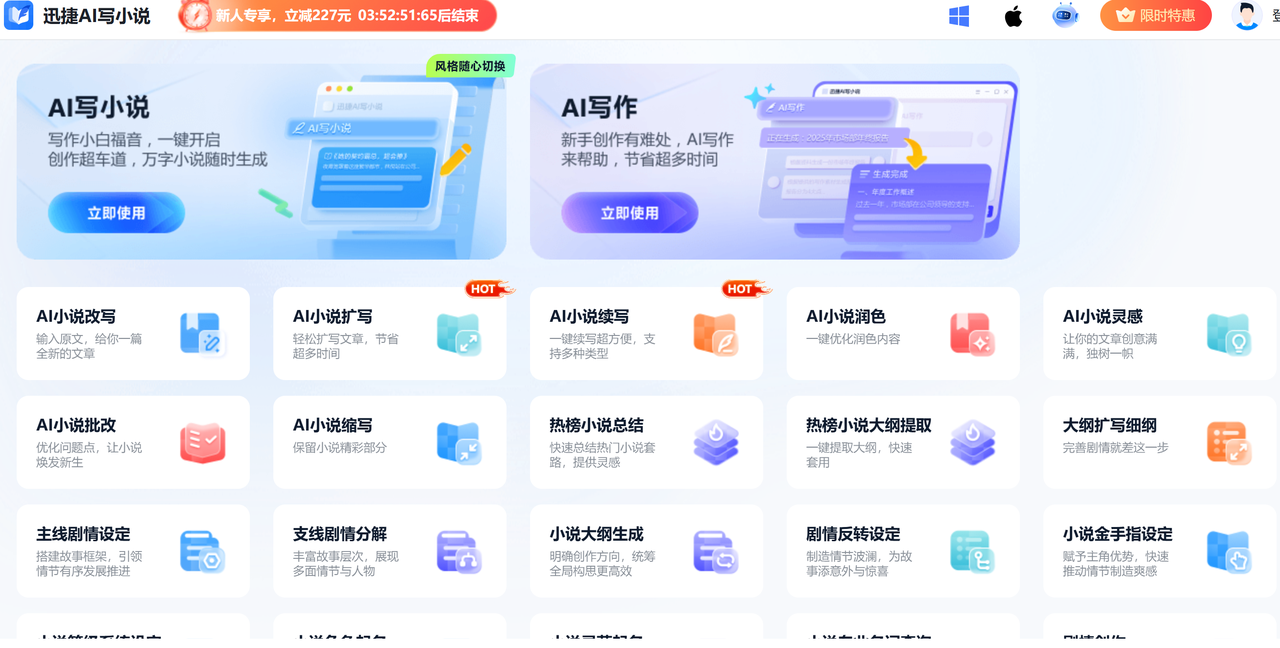
Task: Click description 保留小说精彩部分
Action: coord(340,448)
